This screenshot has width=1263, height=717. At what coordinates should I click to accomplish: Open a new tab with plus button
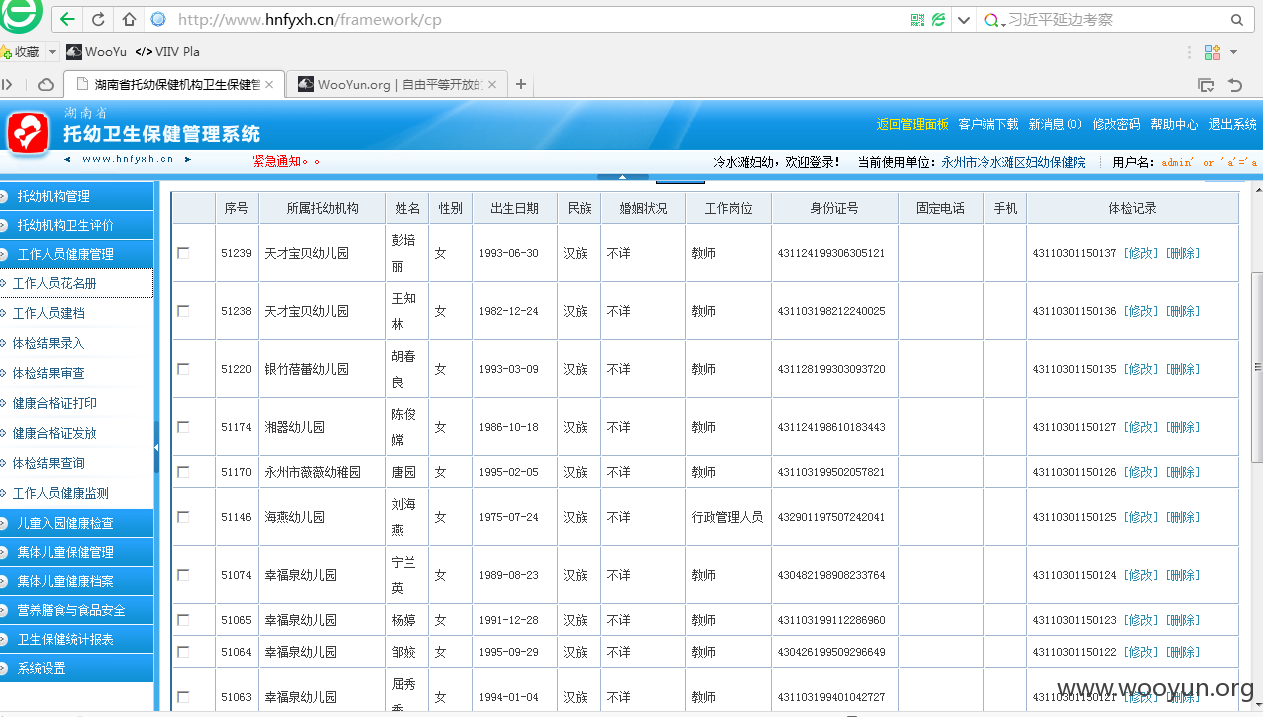(x=521, y=84)
